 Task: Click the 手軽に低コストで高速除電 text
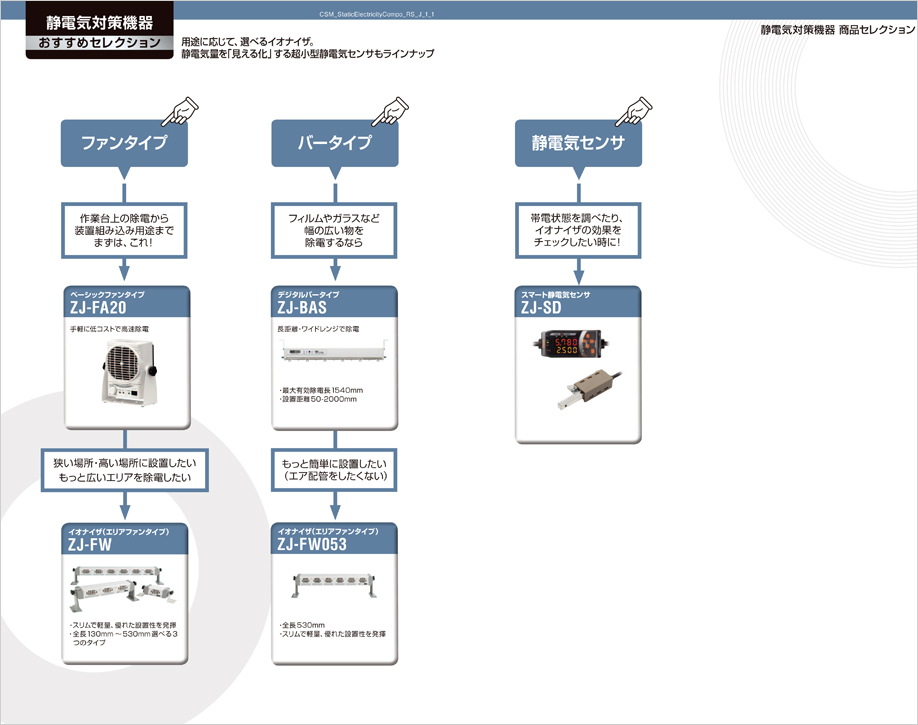109,329
